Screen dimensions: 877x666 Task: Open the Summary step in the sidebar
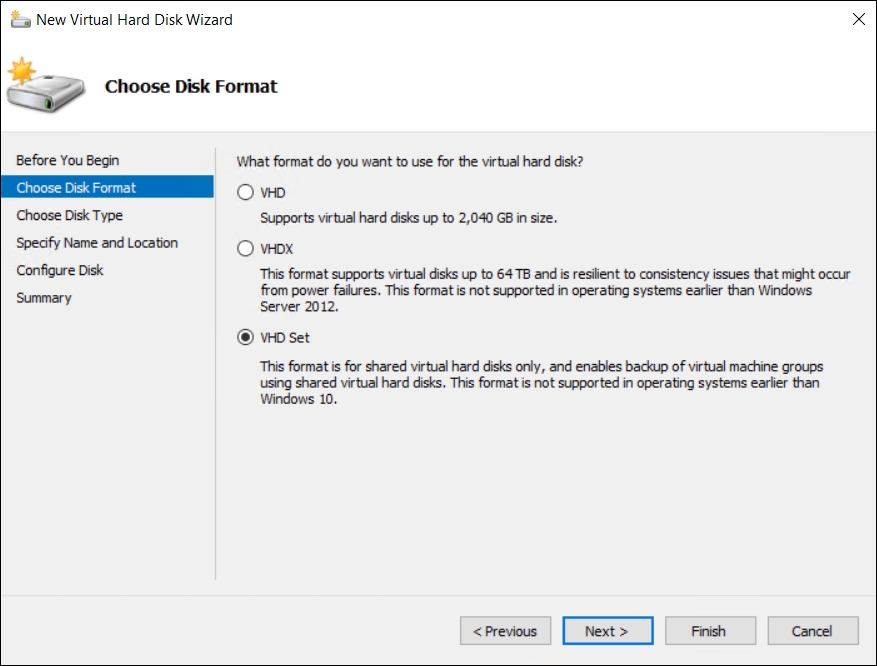44,298
